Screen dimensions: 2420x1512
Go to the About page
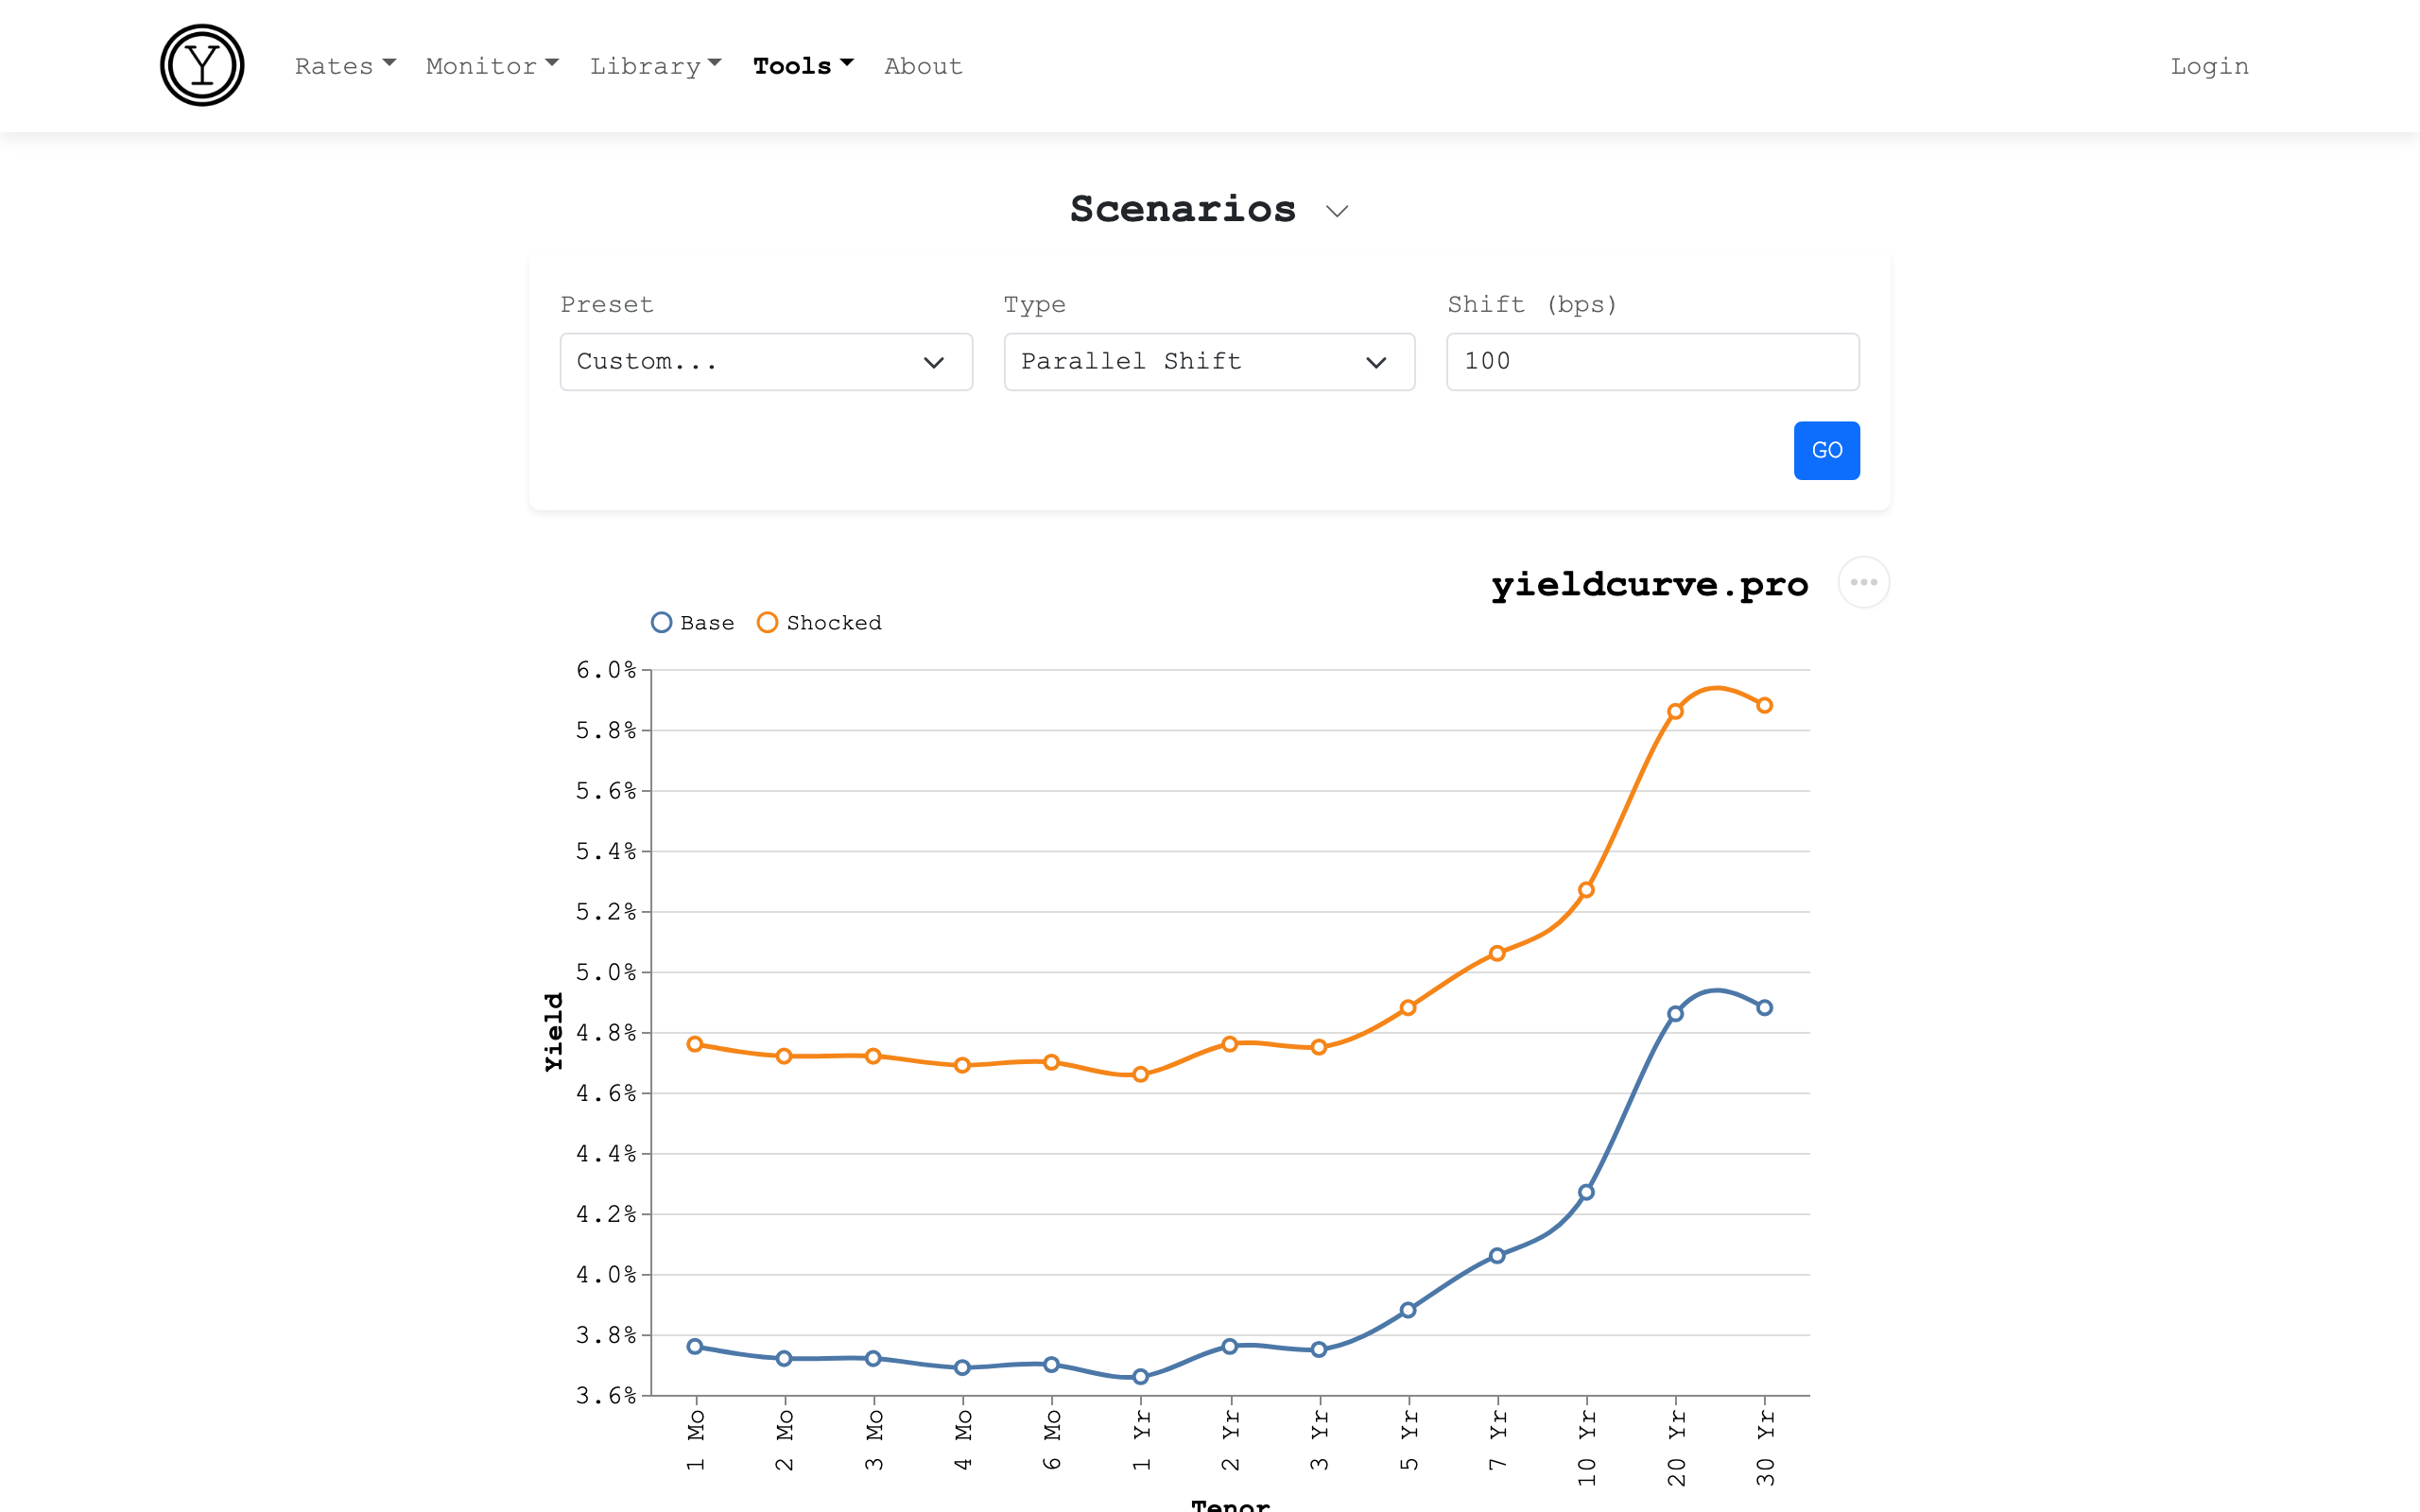(x=922, y=66)
